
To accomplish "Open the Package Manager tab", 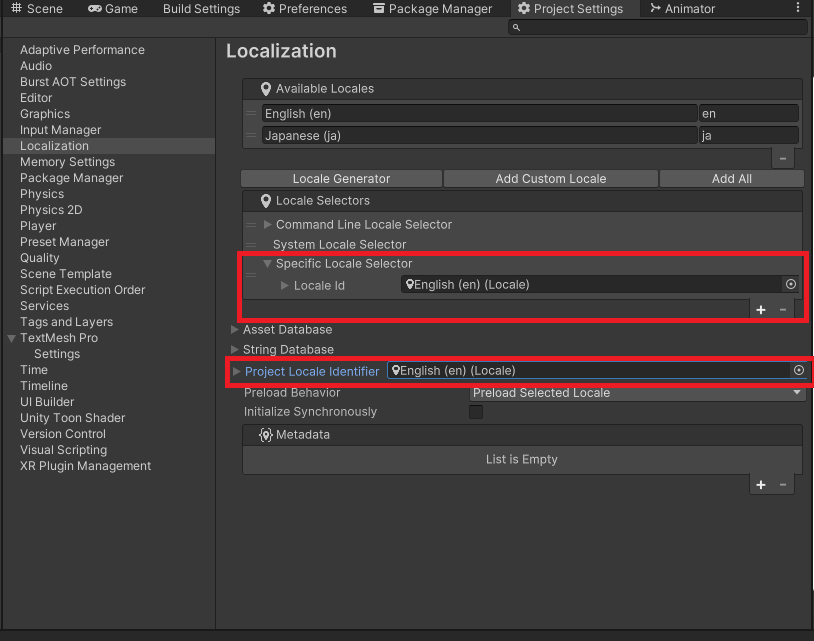I will (432, 8).
